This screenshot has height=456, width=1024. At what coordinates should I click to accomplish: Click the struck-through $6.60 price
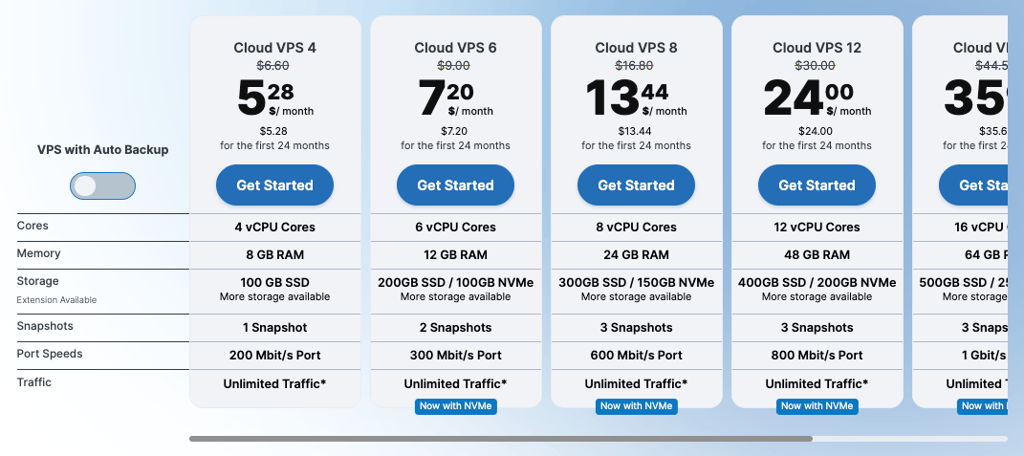273,65
